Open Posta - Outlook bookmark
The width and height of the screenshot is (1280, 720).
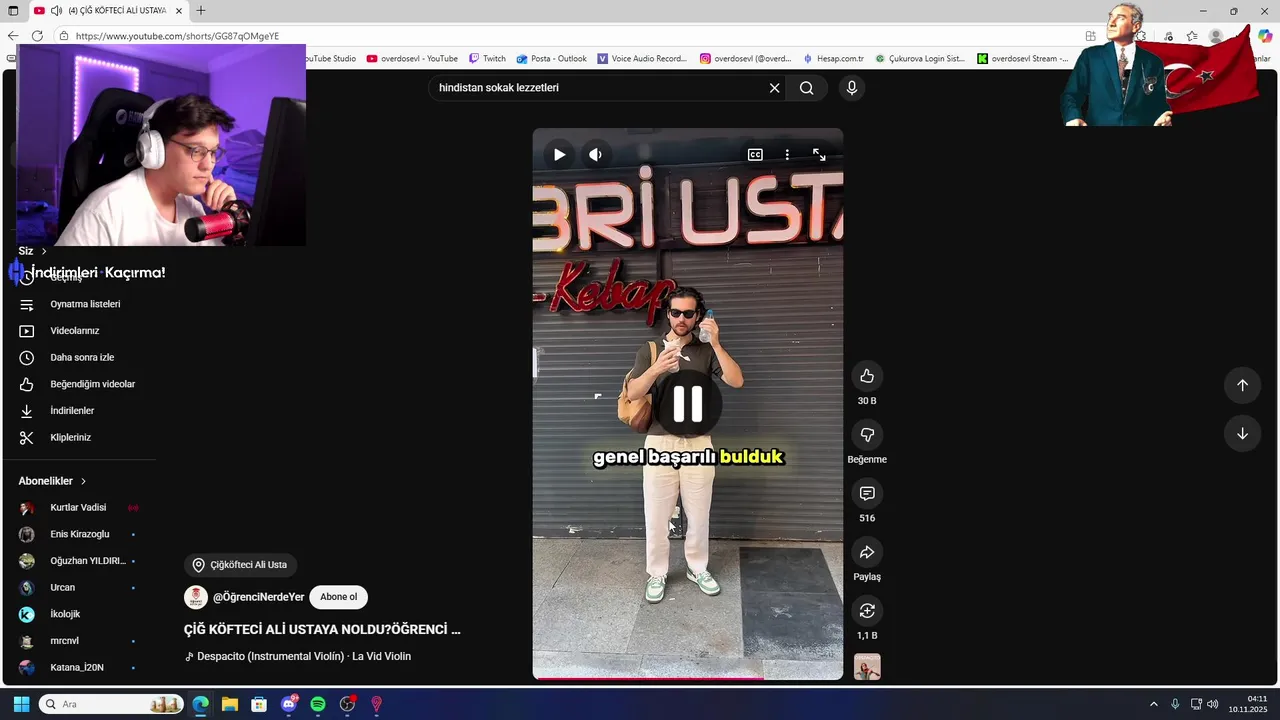(552, 59)
